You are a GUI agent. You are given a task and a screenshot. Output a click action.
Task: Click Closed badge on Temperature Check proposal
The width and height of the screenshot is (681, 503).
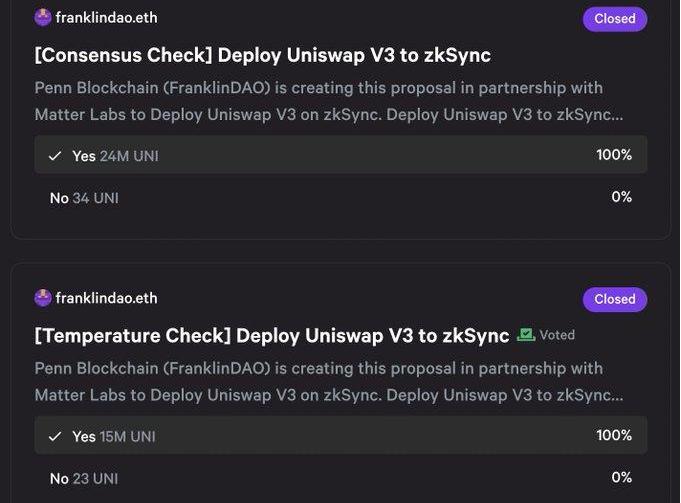pyautogui.click(x=614, y=299)
